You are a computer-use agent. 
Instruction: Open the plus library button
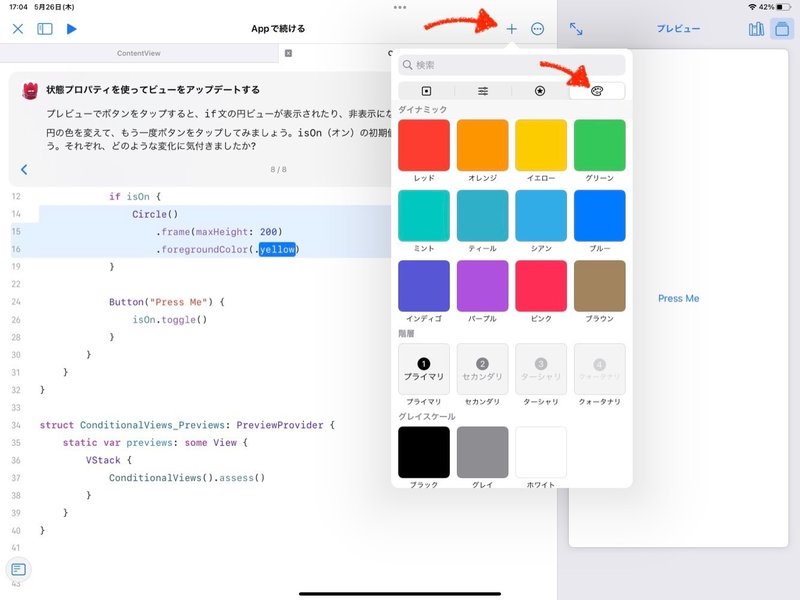pyautogui.click(x=511, y=29)
